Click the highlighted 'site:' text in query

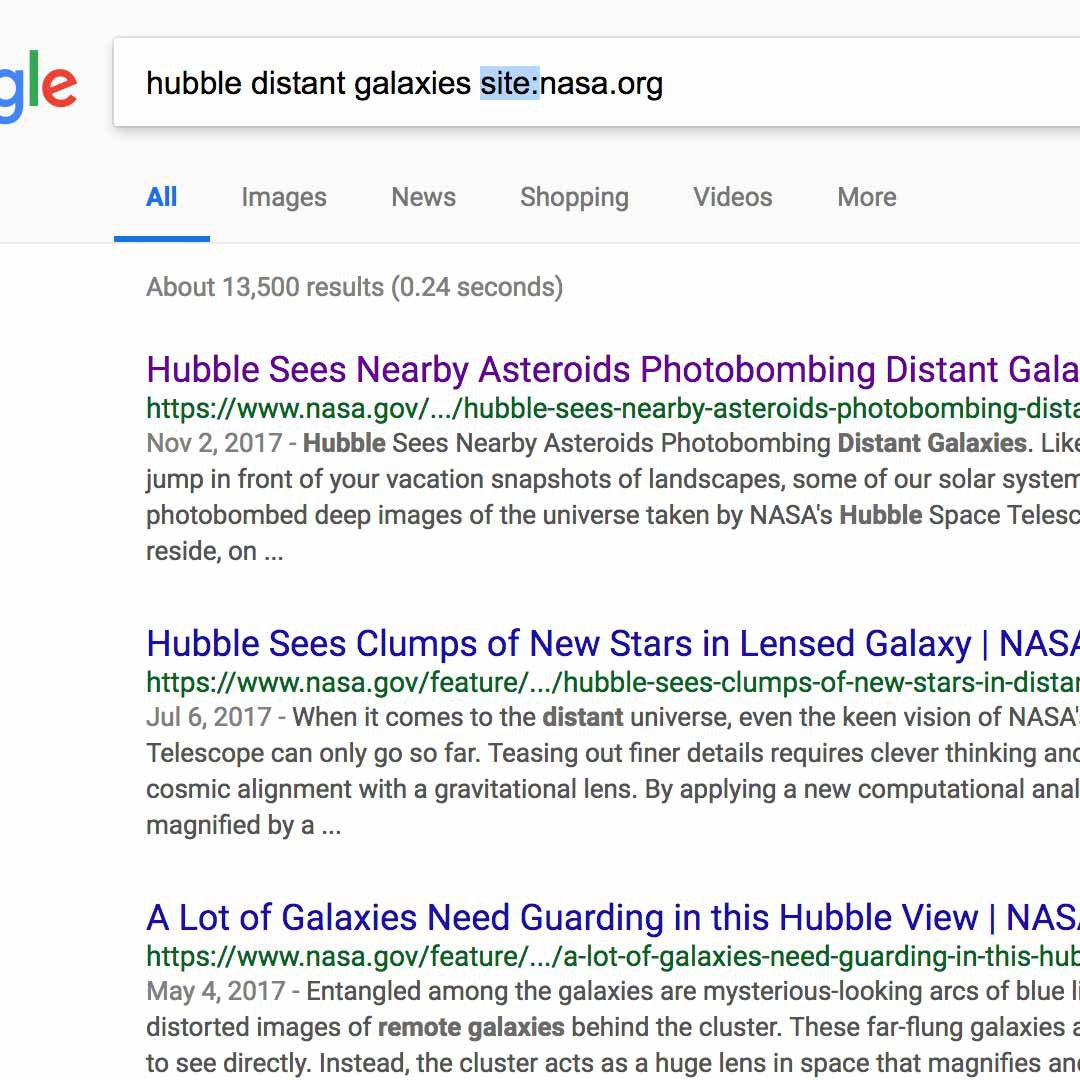[x=510, y=83]
